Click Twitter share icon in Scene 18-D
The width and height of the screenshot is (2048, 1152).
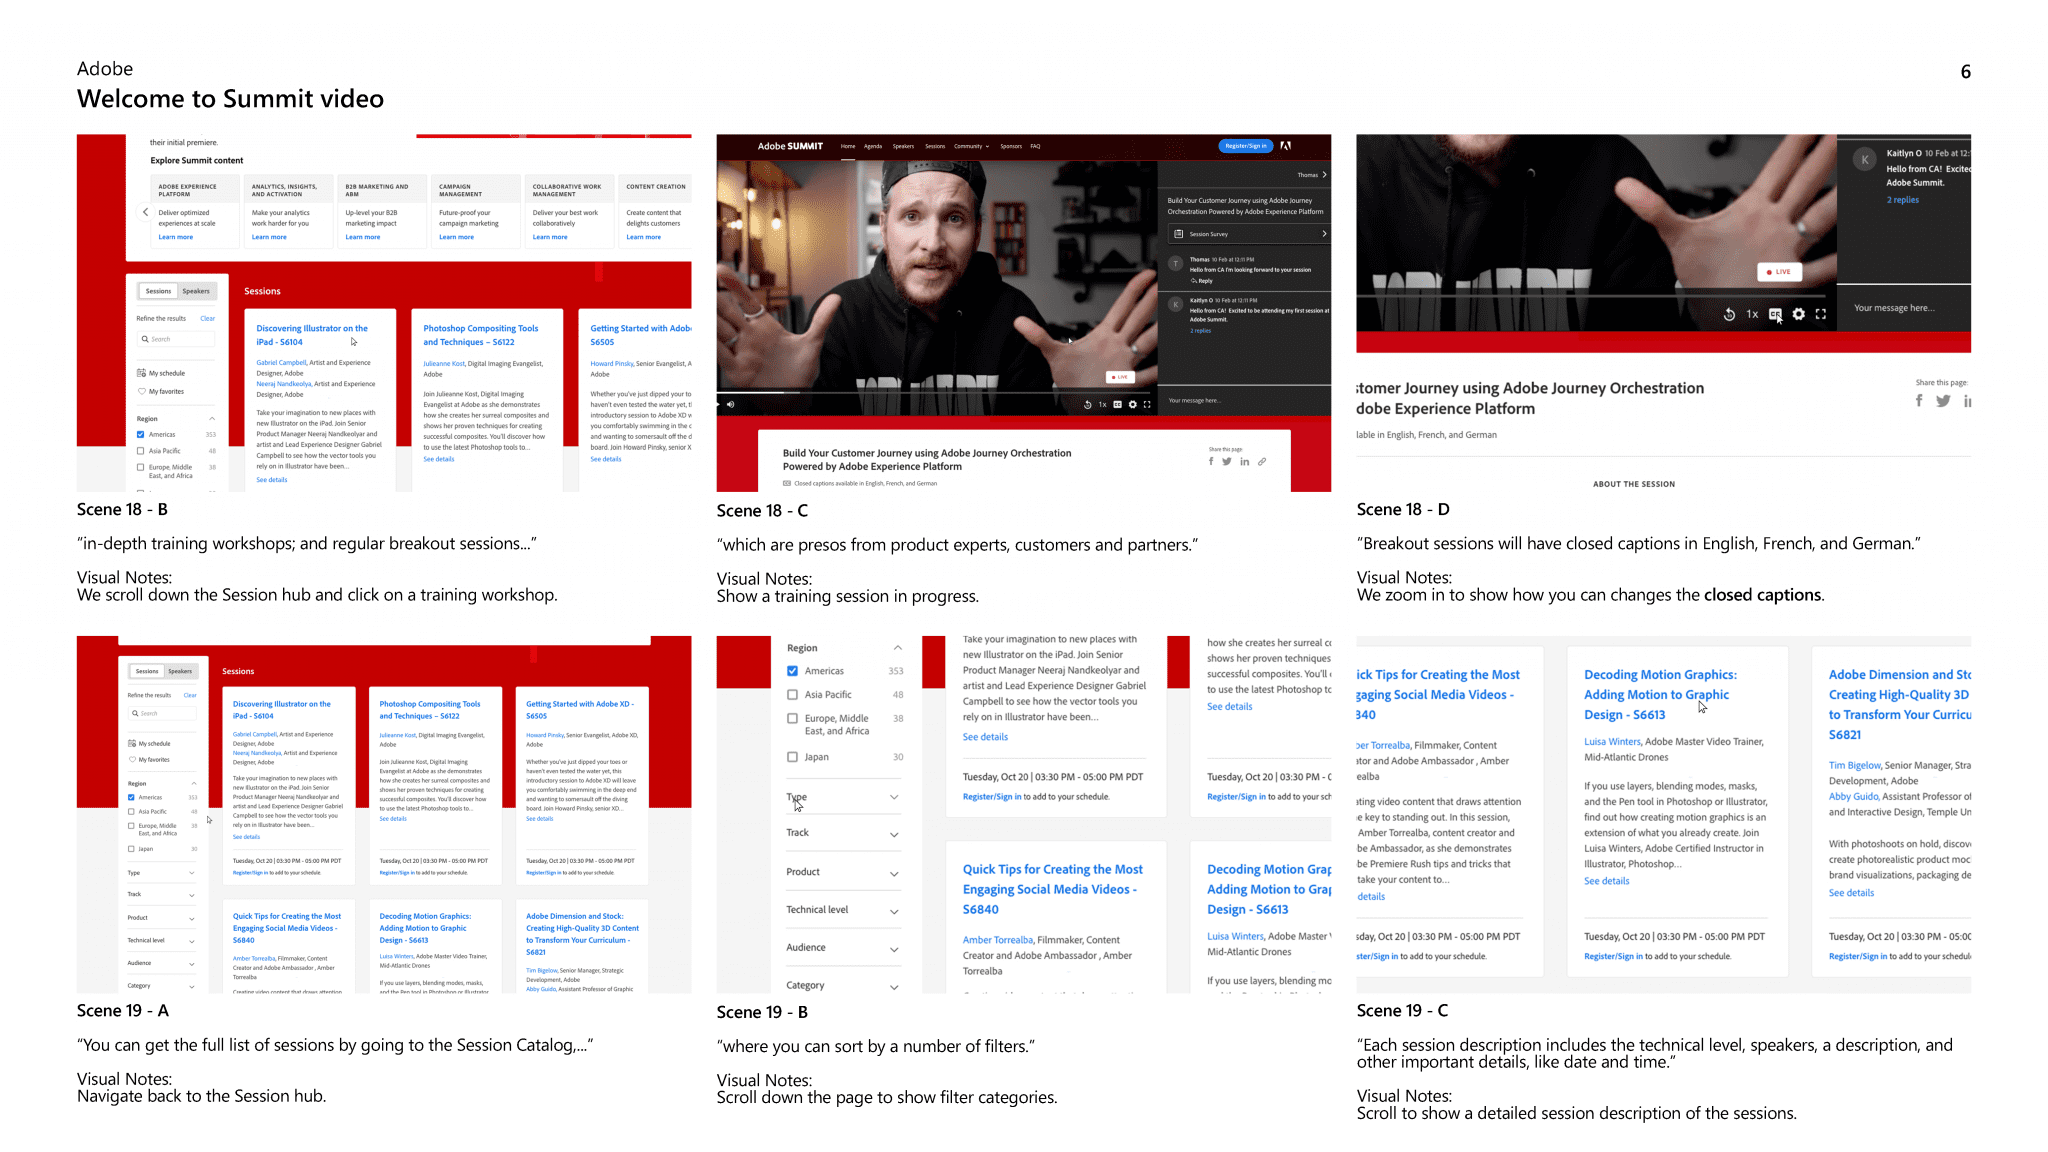[1943, 401]
